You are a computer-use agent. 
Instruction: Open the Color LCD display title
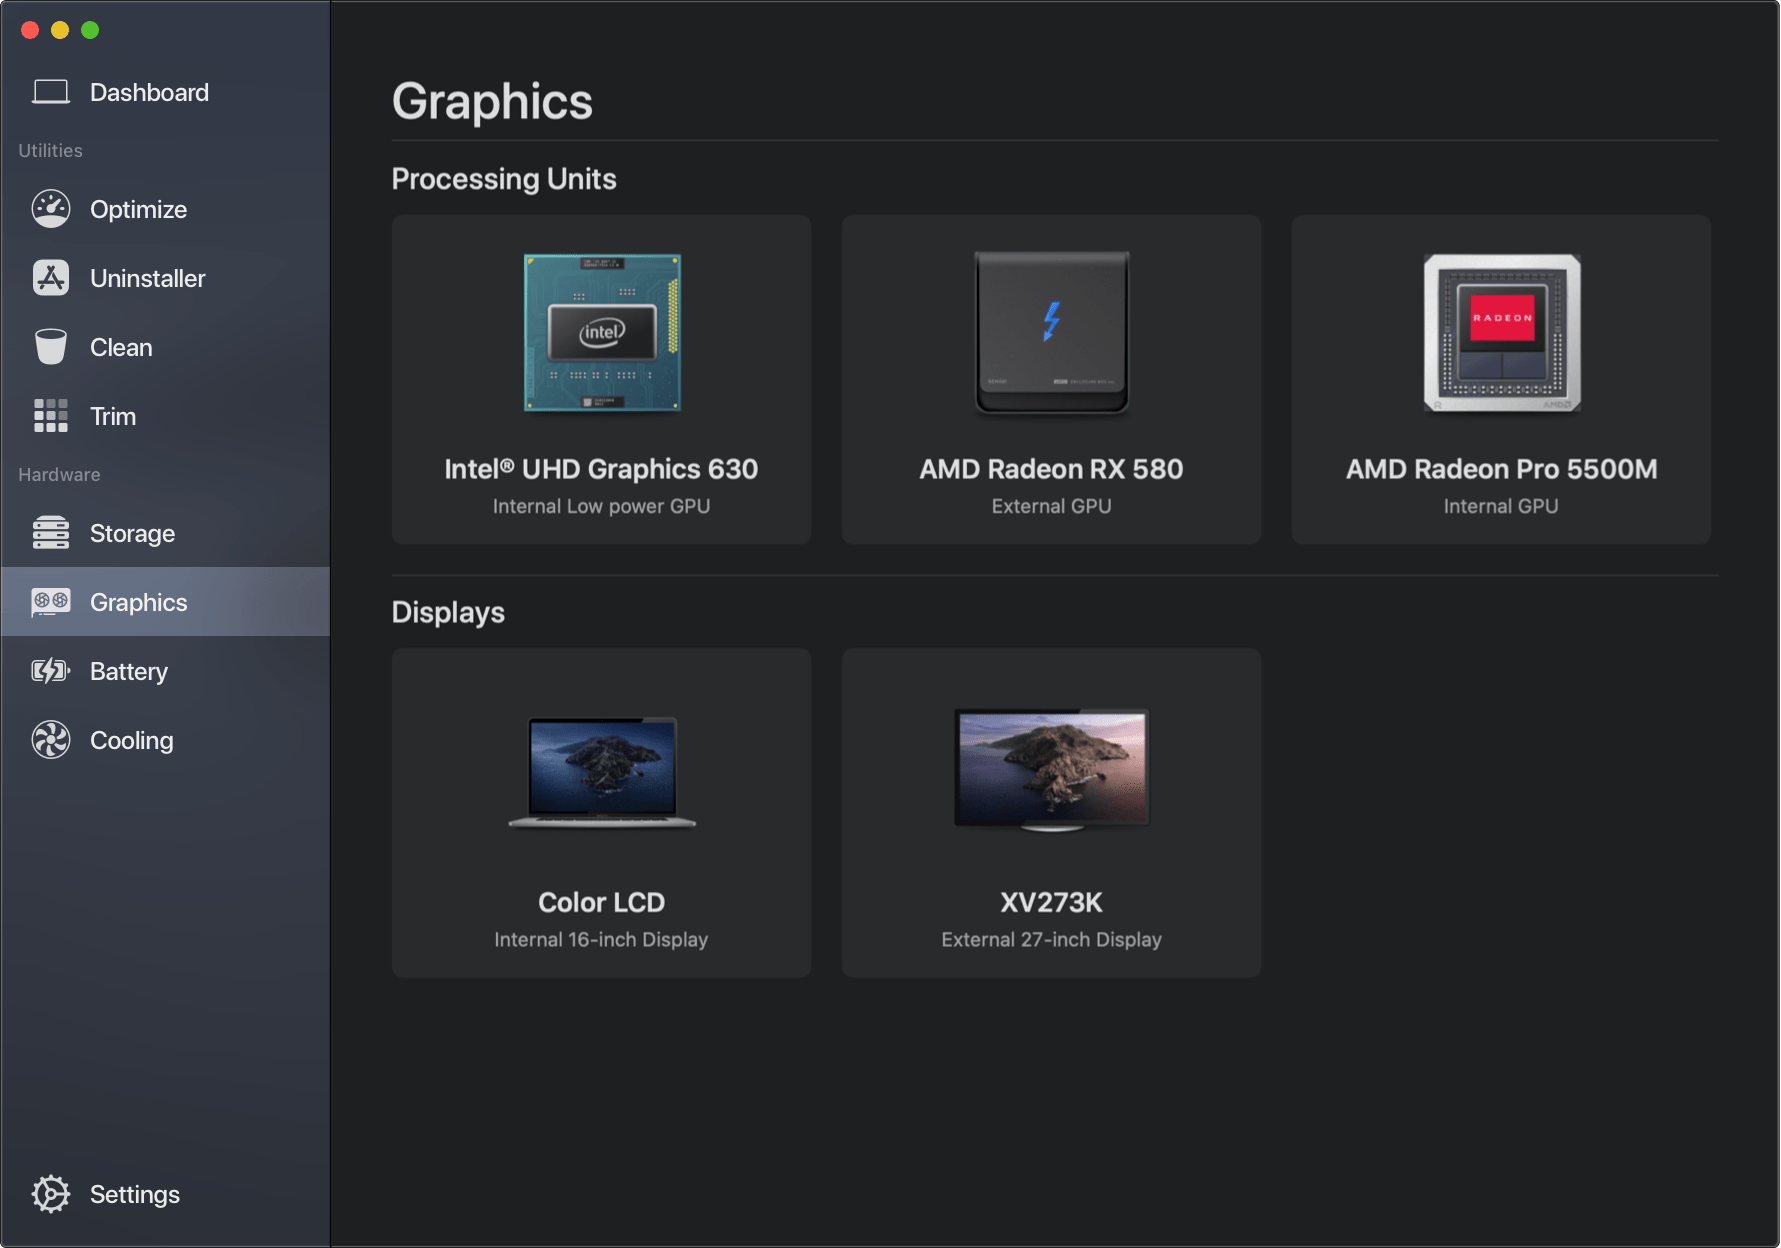click(601, 902)
